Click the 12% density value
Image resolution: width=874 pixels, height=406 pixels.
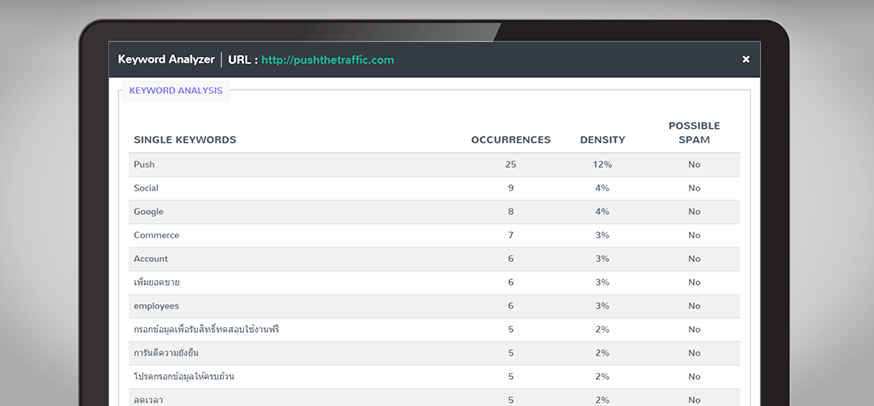click(x=602, y=164)
